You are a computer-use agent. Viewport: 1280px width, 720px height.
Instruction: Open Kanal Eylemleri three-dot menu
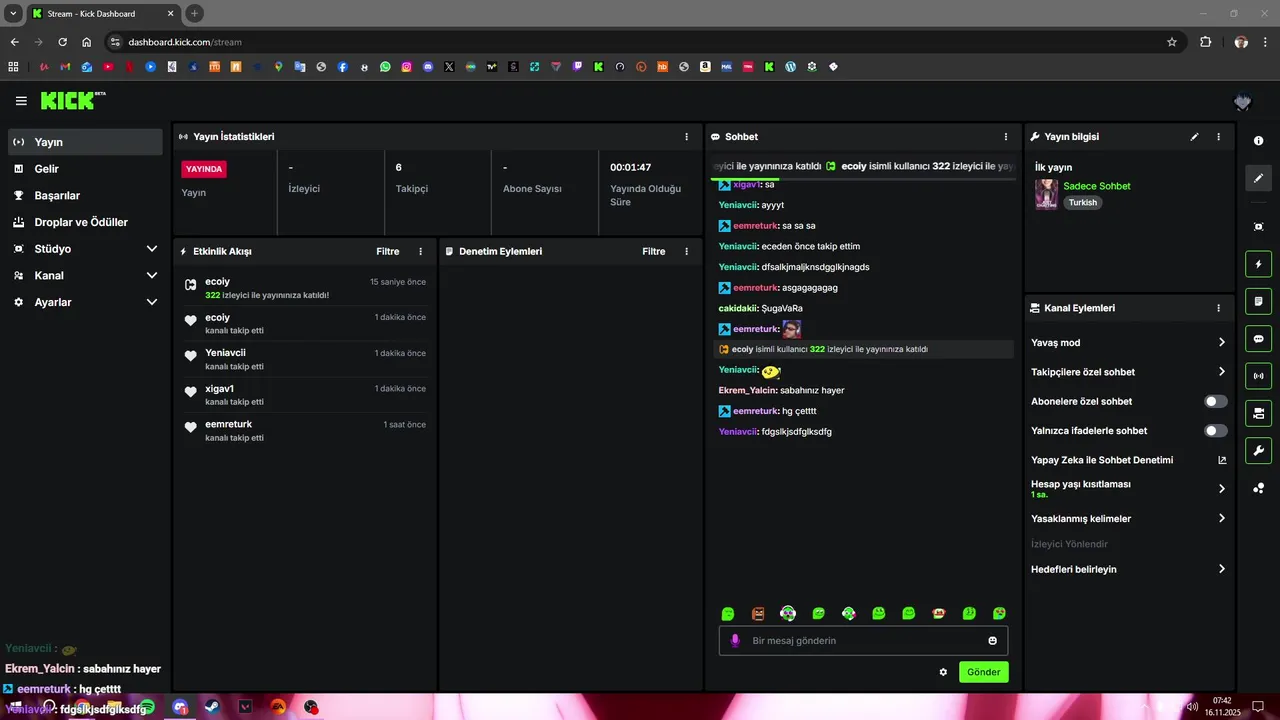pyautogui.click(x=1218, y=309)
